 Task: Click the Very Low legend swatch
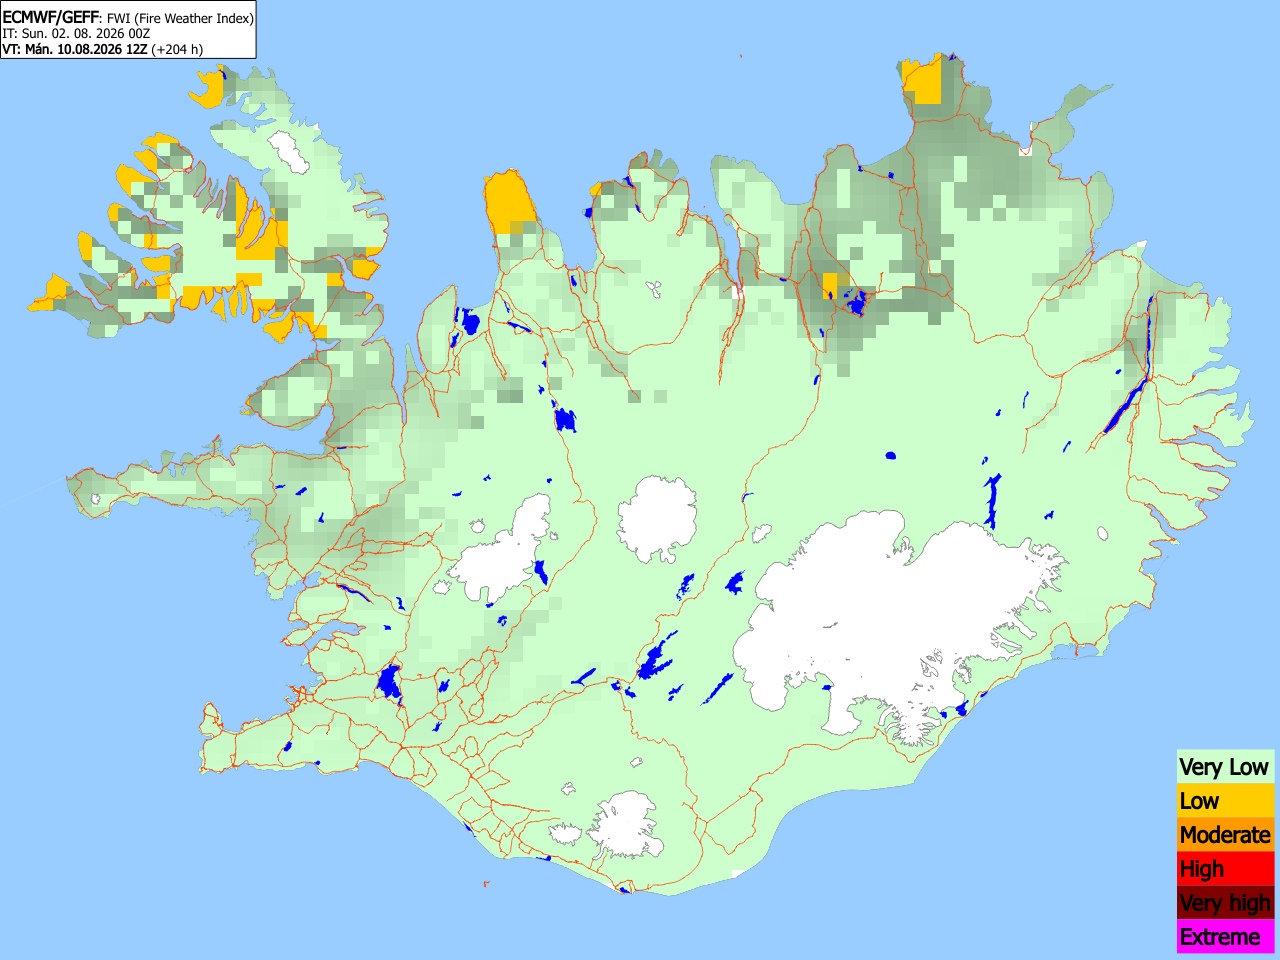[x=1225, y=767]
